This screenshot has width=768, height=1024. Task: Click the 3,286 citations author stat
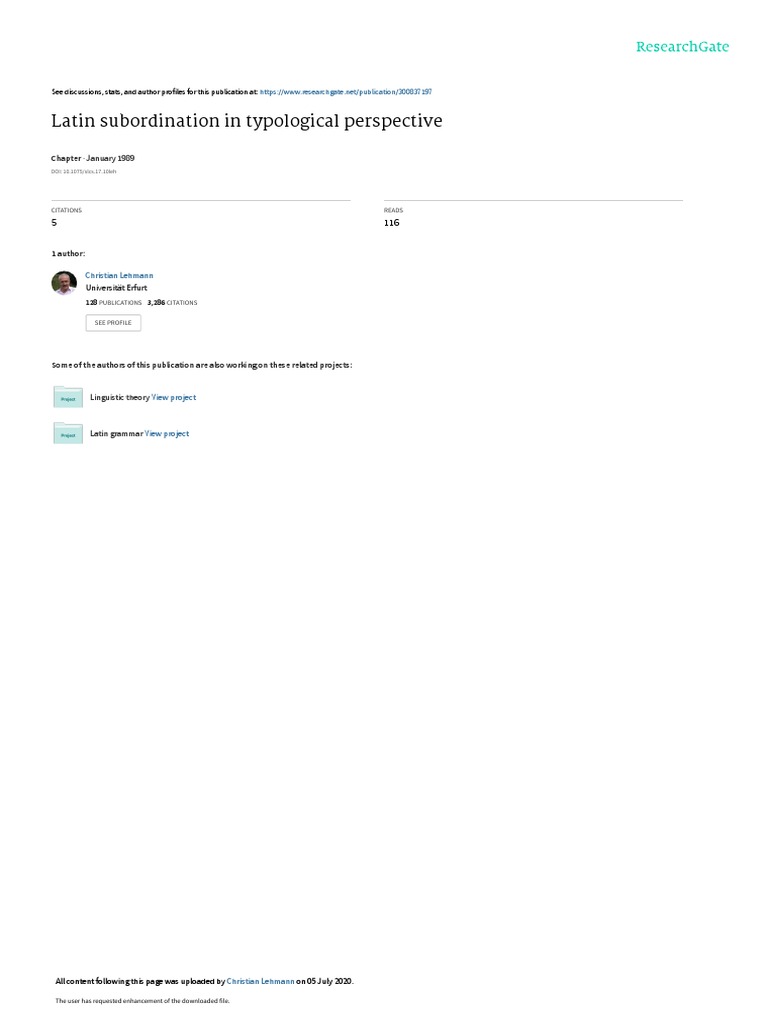(x=172, y=302)
